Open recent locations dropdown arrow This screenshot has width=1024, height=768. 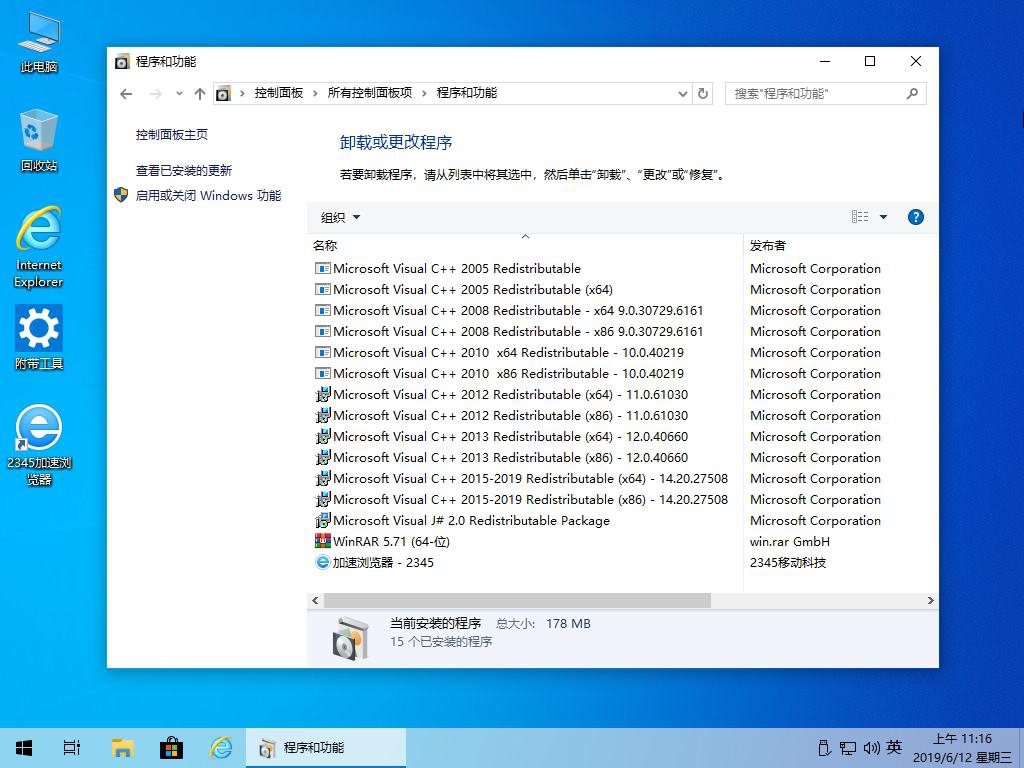pos(179,94)
